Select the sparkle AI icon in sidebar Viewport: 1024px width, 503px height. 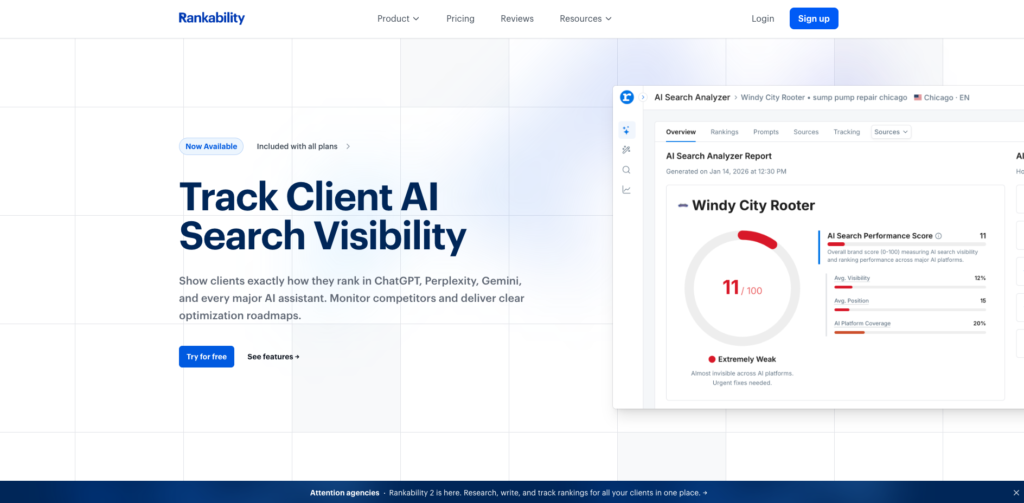tap(626, 130)
